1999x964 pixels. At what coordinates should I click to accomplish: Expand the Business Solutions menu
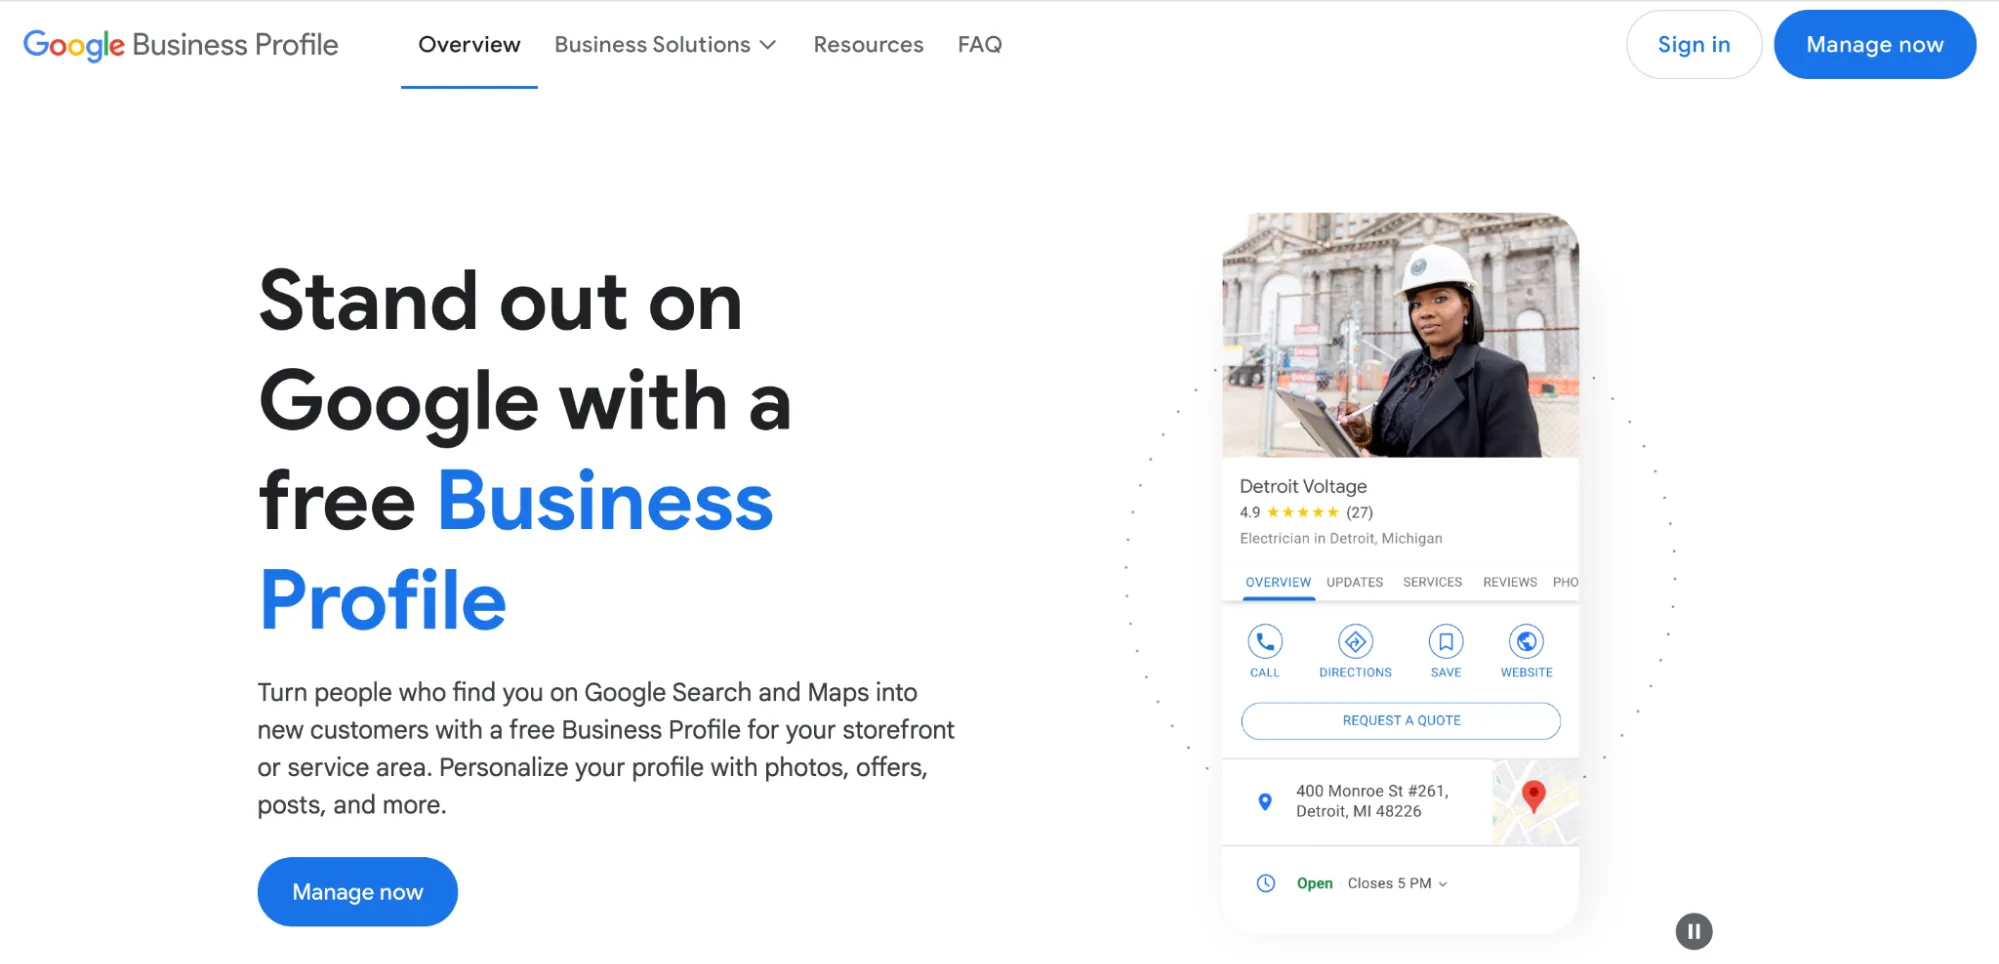652,44
